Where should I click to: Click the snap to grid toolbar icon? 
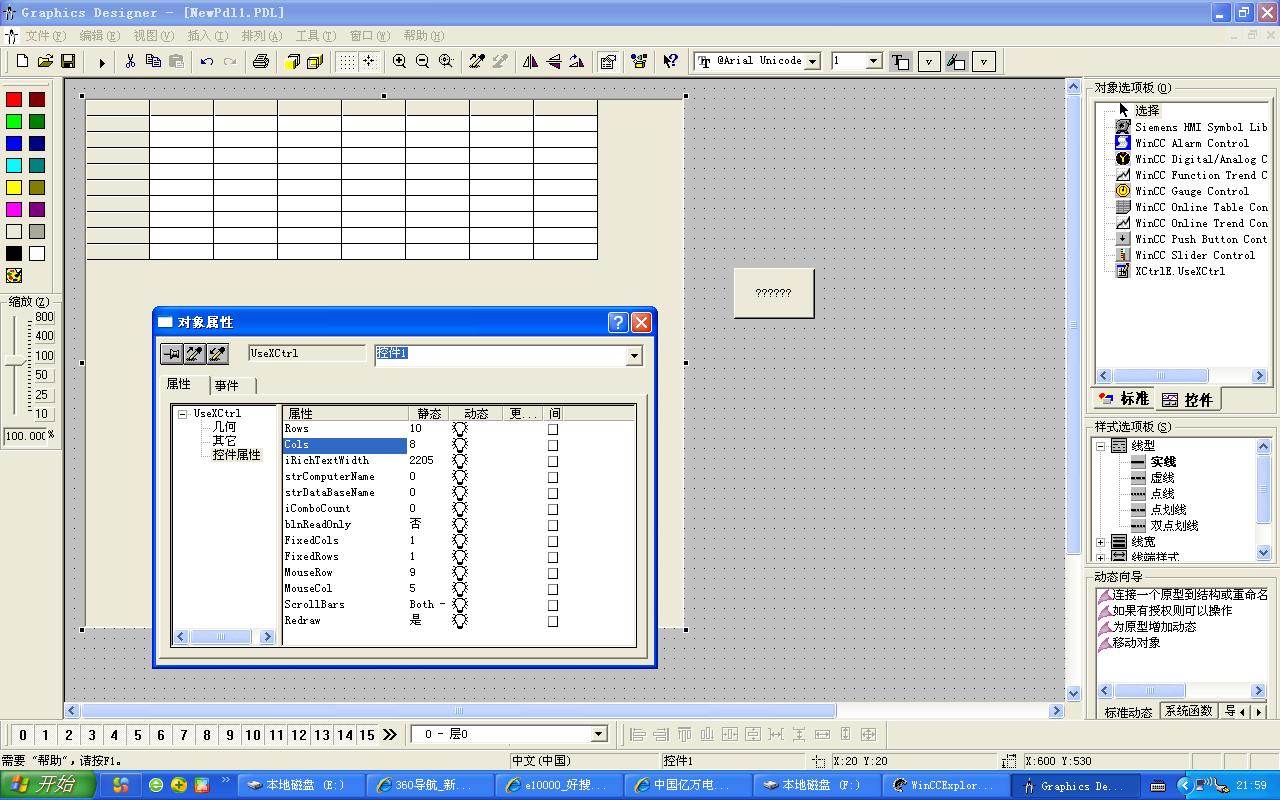click(369, 61)
